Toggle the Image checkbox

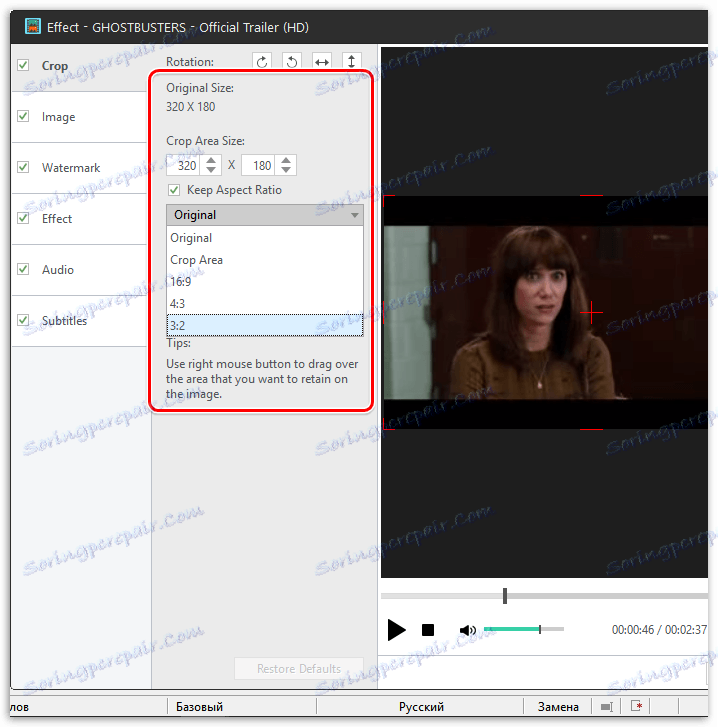(23, 116)
